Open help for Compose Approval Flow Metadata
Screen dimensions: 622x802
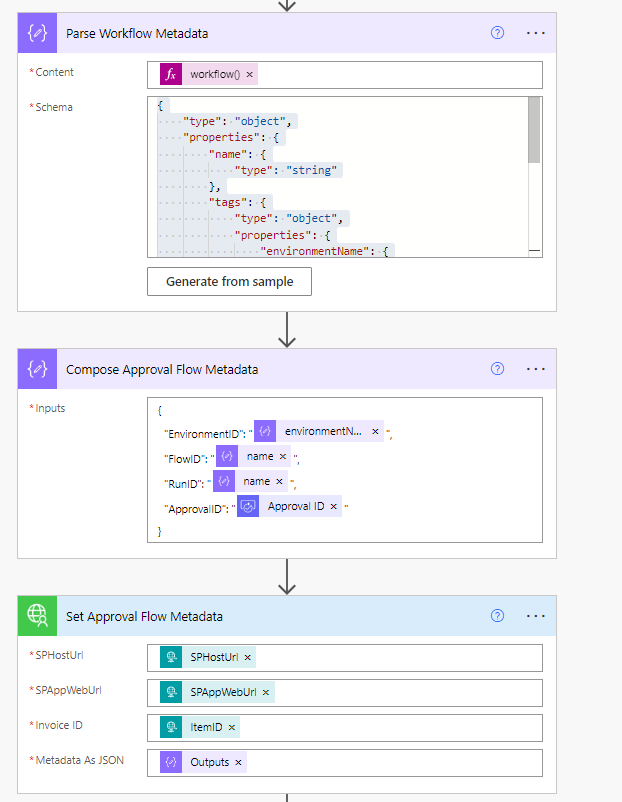(497, 369)
